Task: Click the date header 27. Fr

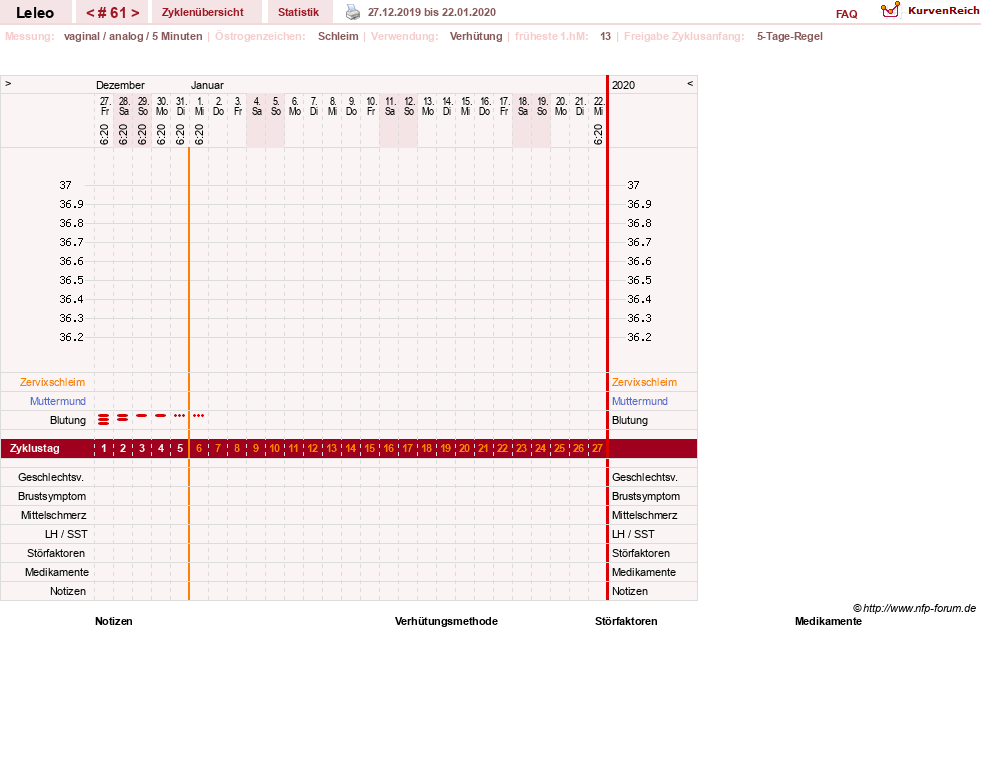Action: 104,106
